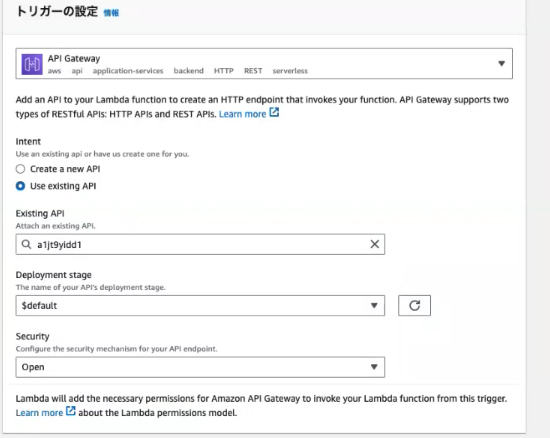The width and height of the screenshot is (550, 438).
Task: Select Create a new API radio button
Action: point(20,169)
